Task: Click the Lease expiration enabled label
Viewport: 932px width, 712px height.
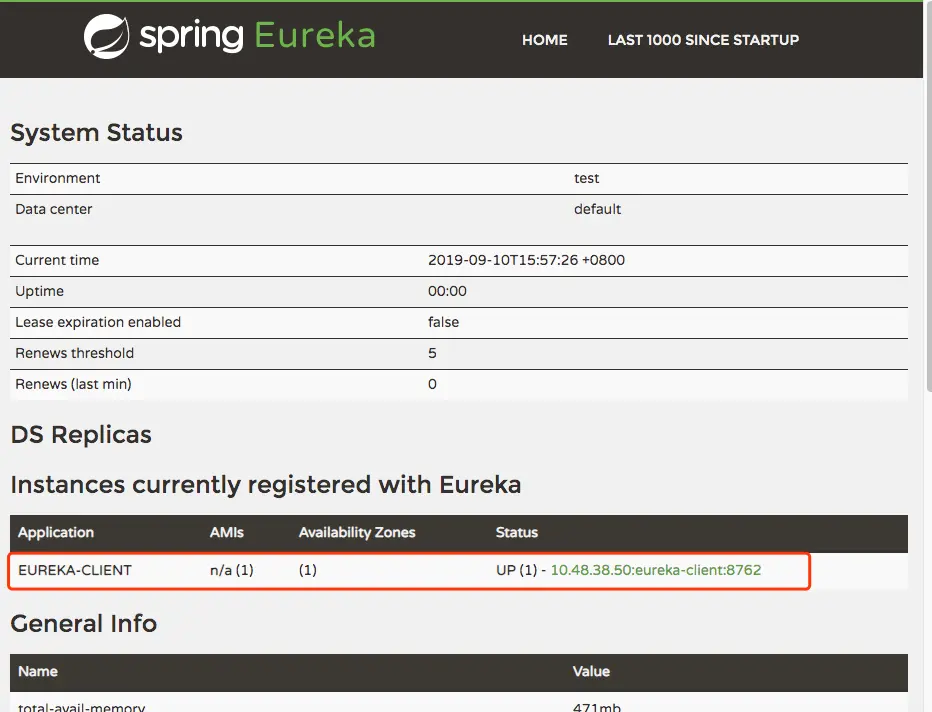Action: click(98, 322)
